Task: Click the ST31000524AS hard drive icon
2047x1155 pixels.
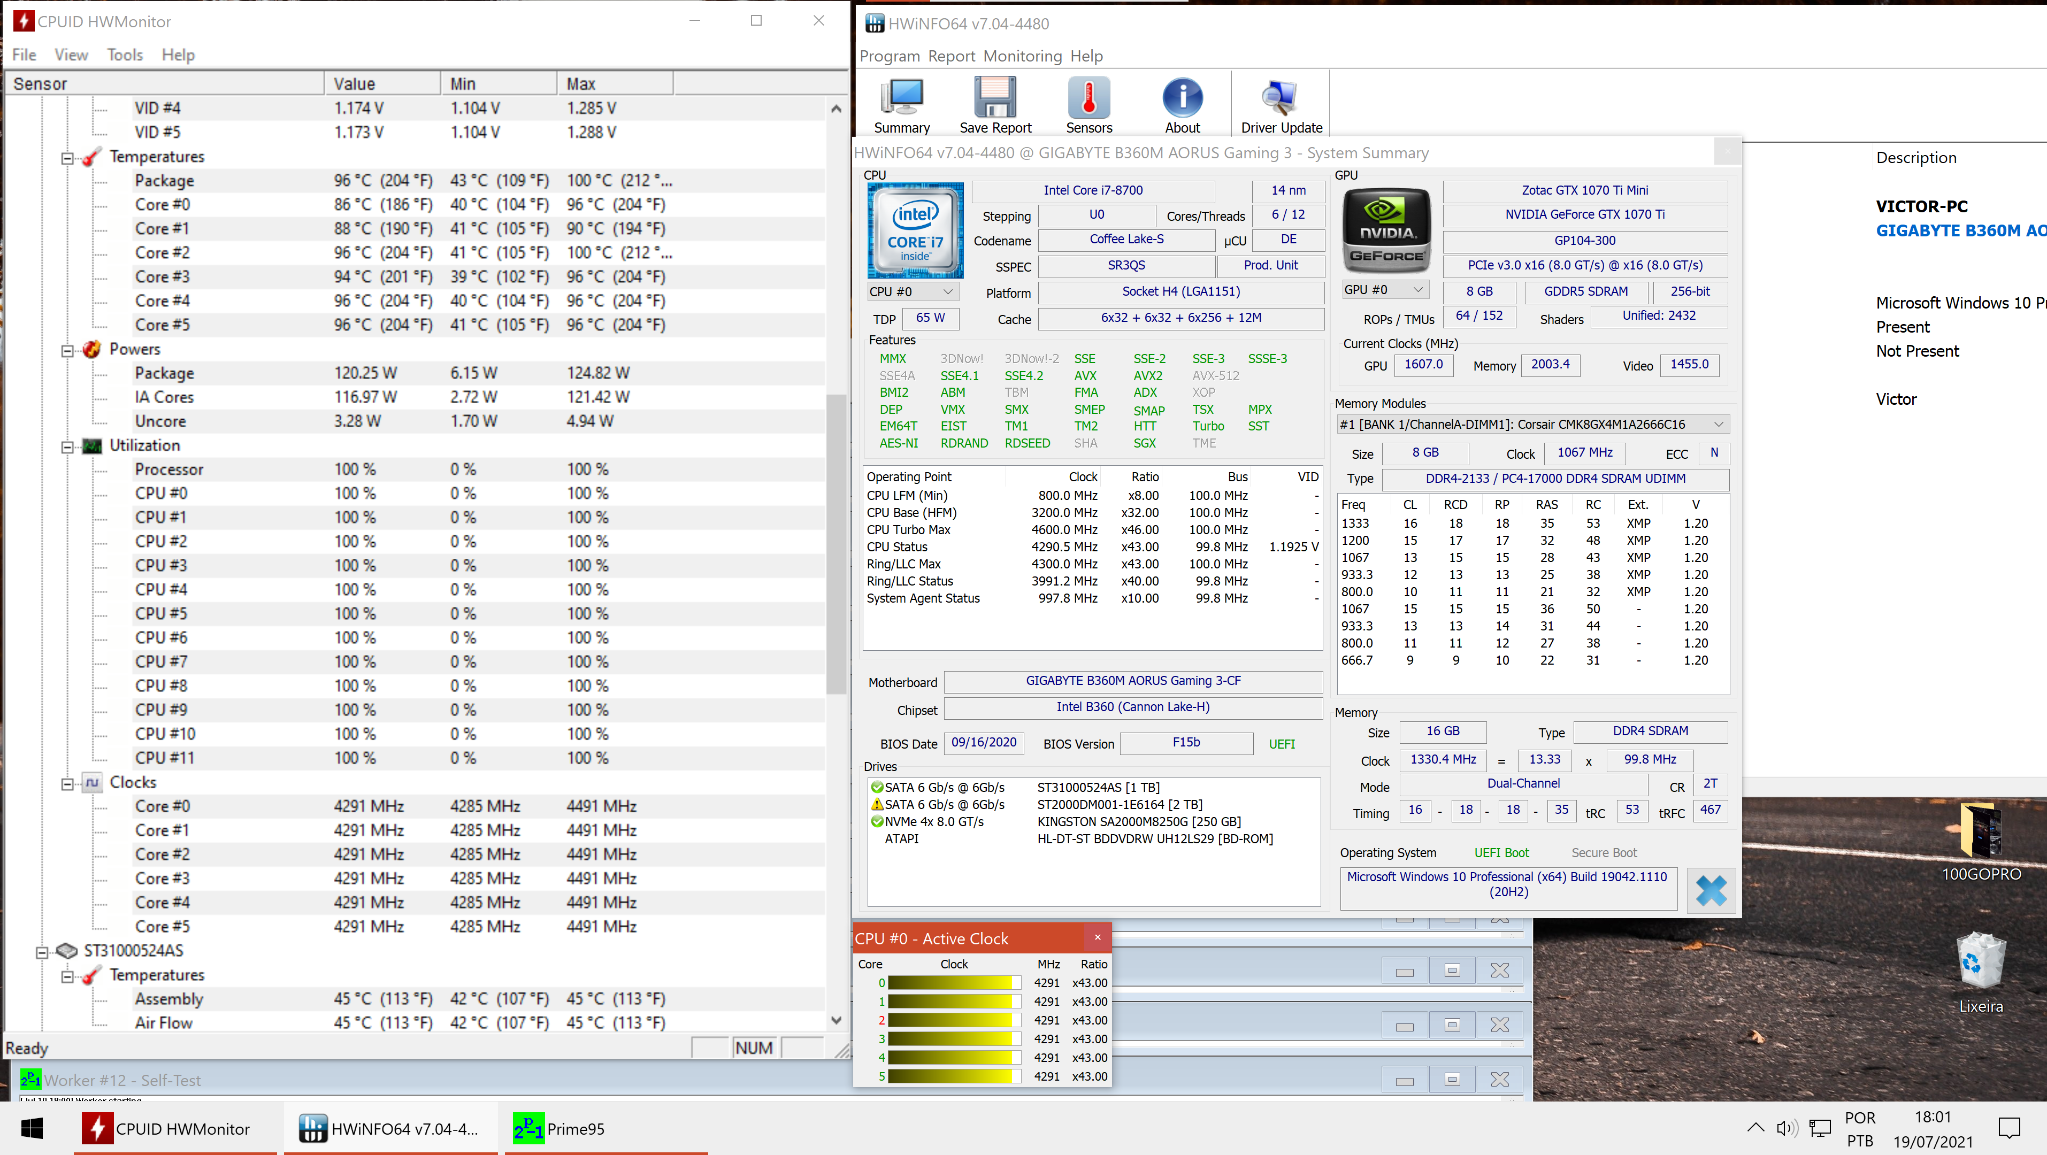Action: (67, 950)
